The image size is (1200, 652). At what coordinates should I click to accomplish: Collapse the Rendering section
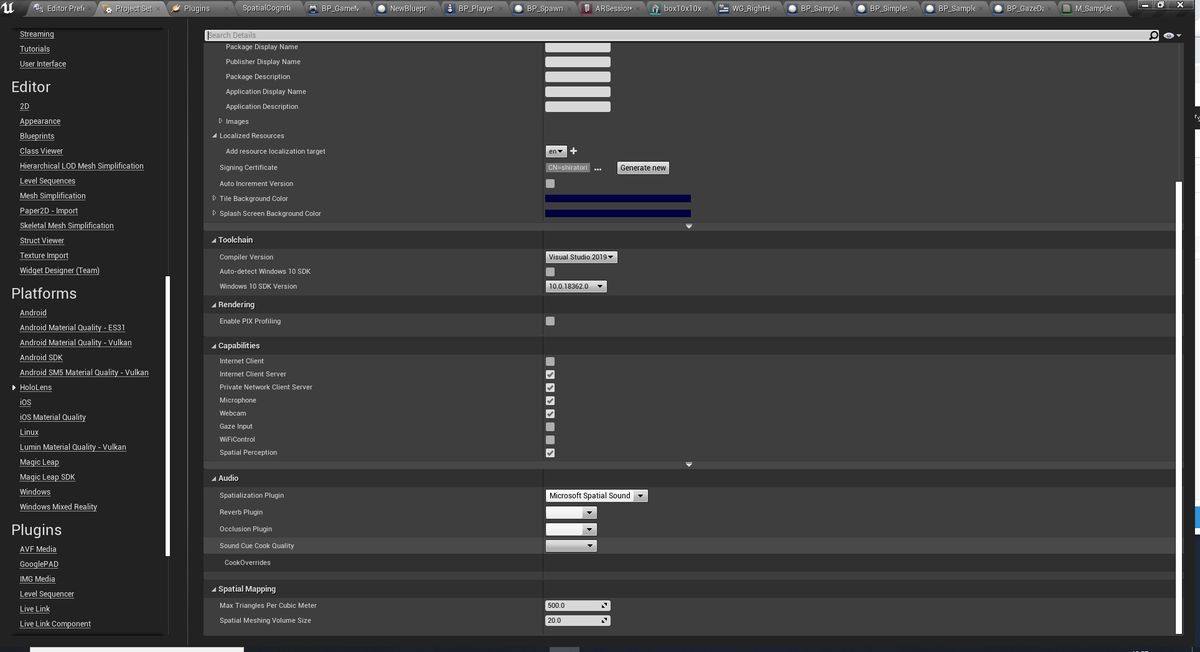214,305
